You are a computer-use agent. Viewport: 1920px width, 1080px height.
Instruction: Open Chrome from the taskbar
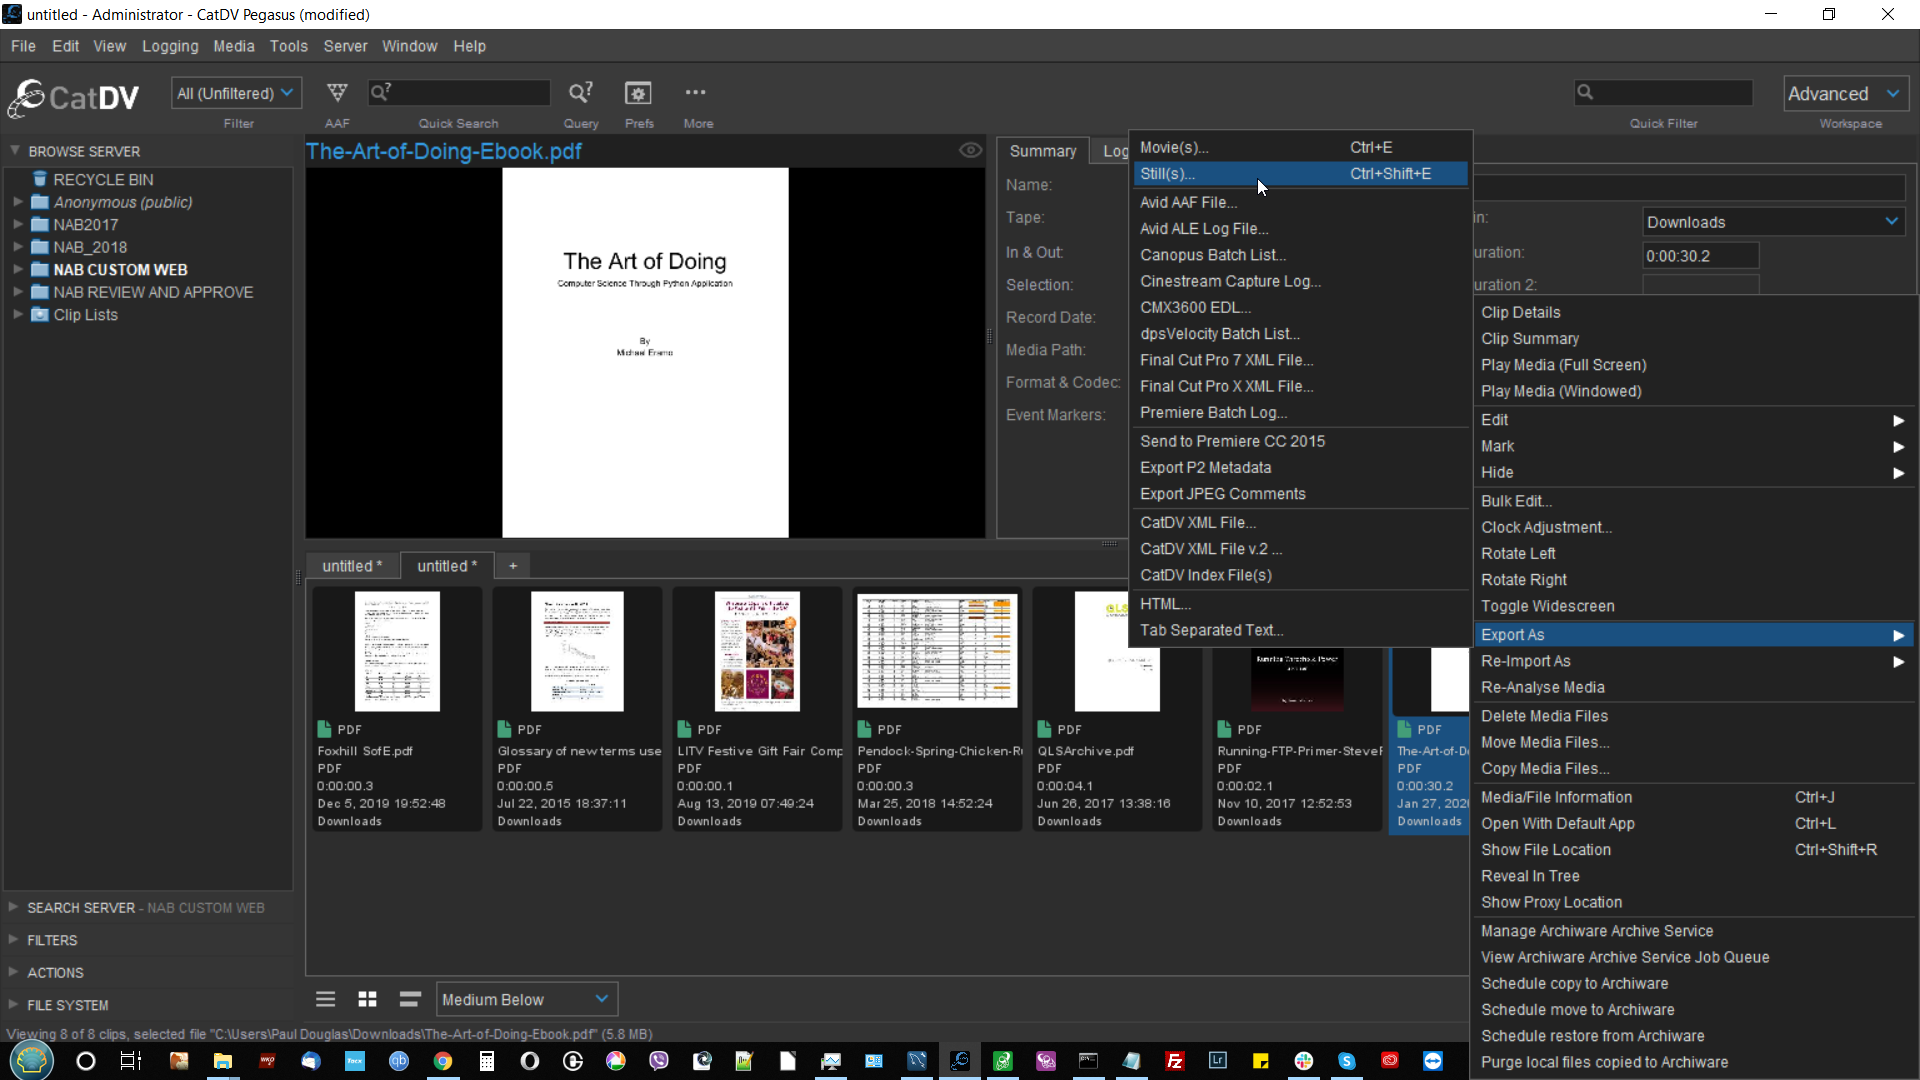pos(442,1061)
